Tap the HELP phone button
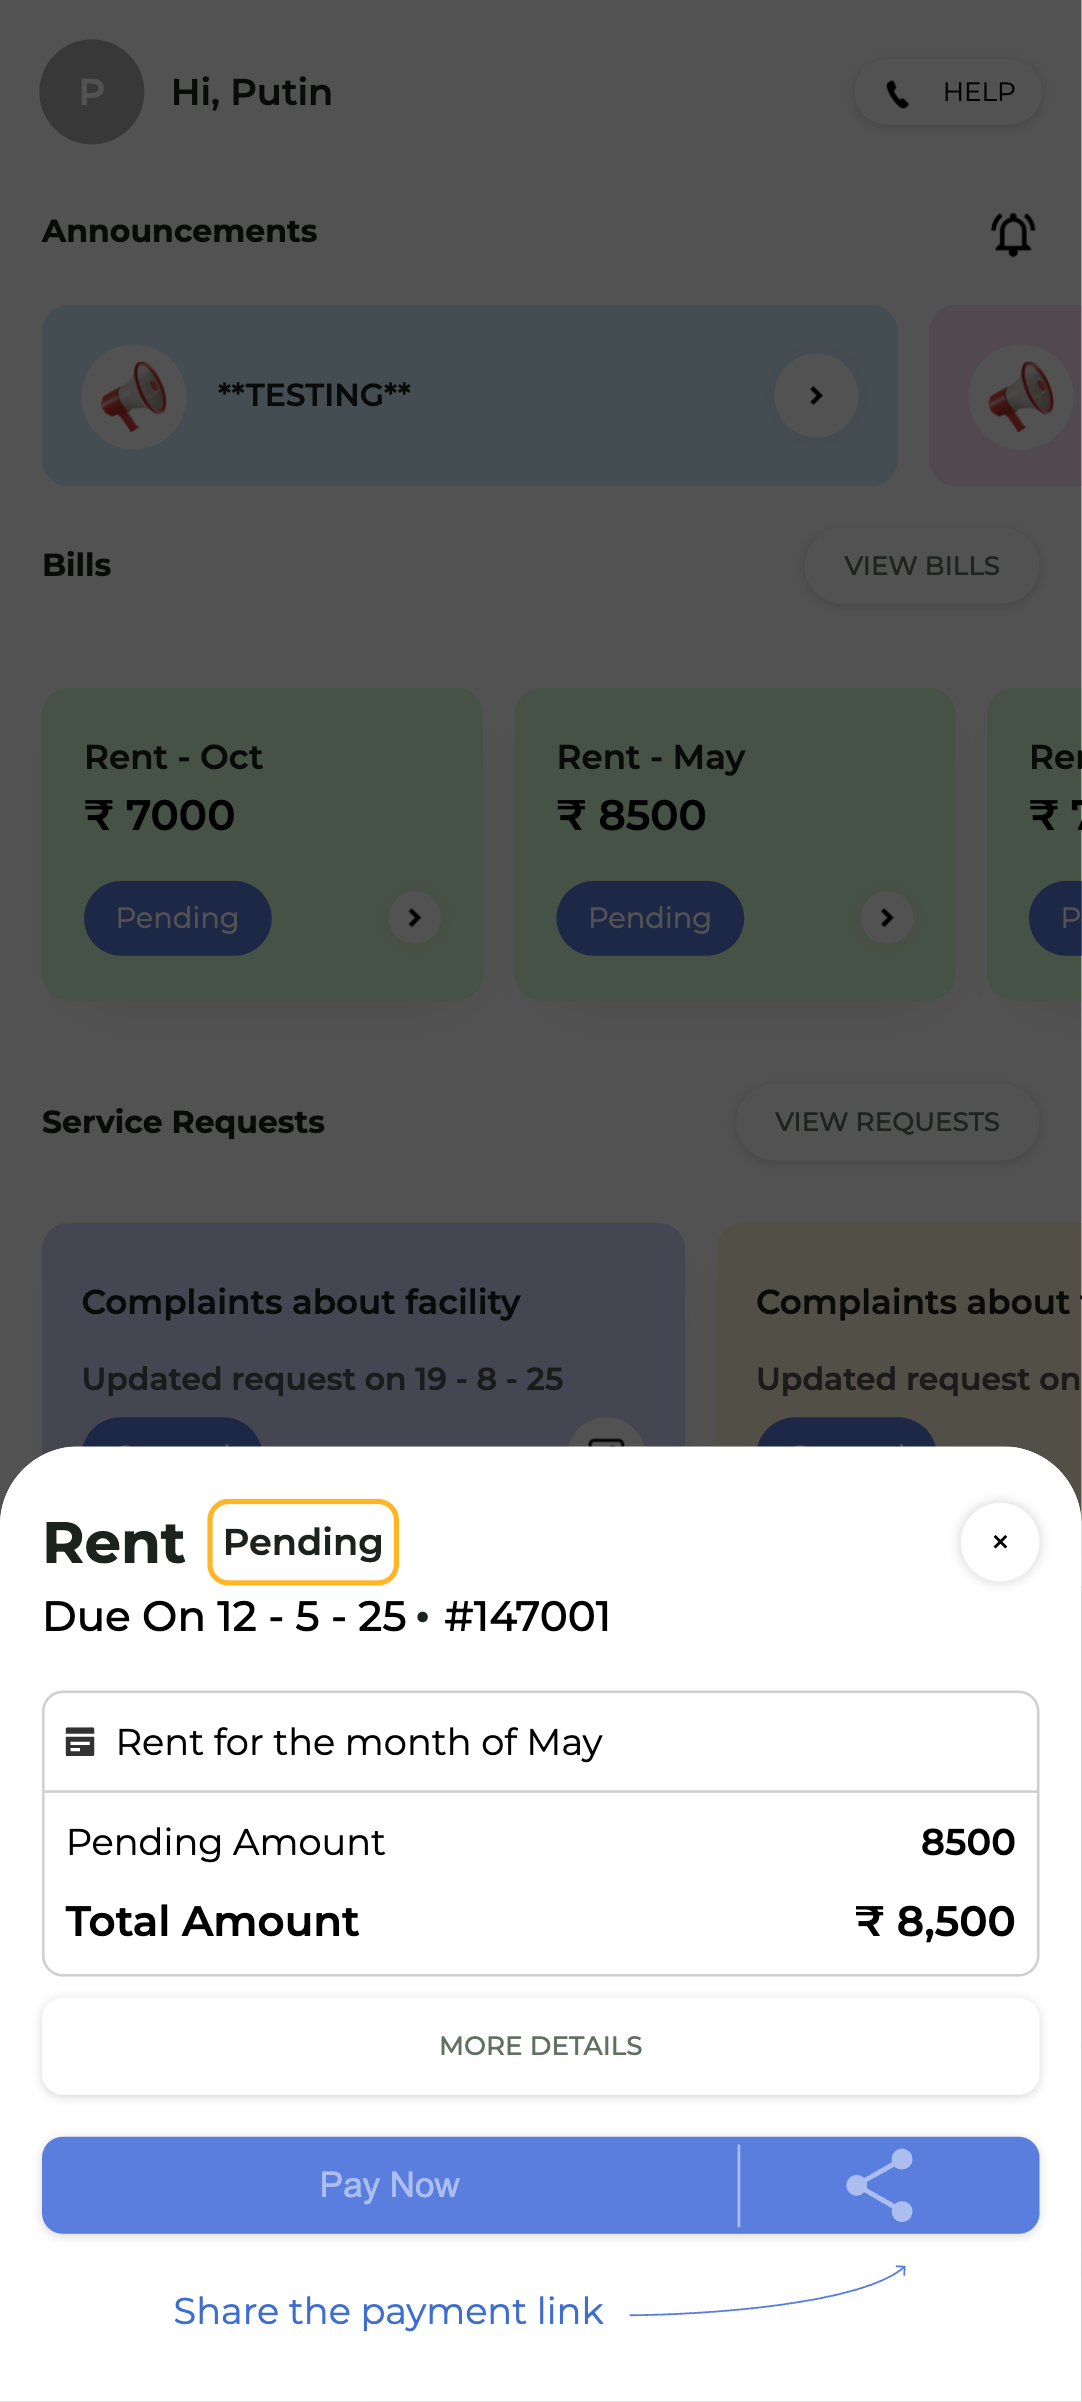 click(x=948, y=93)
